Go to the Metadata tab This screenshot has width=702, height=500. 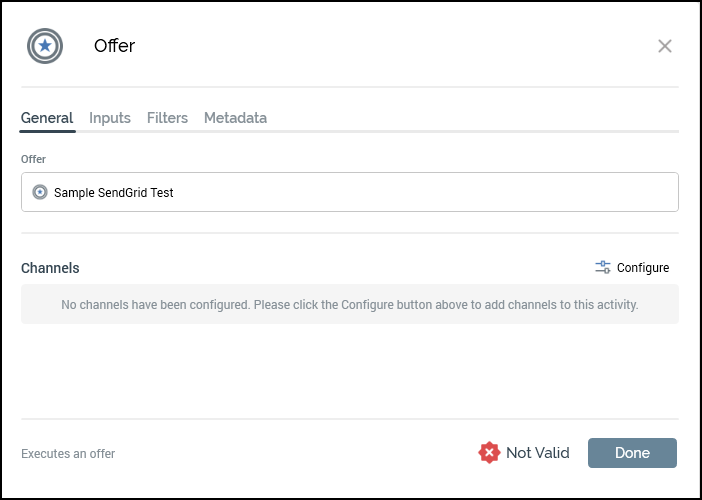pos(235,118)
